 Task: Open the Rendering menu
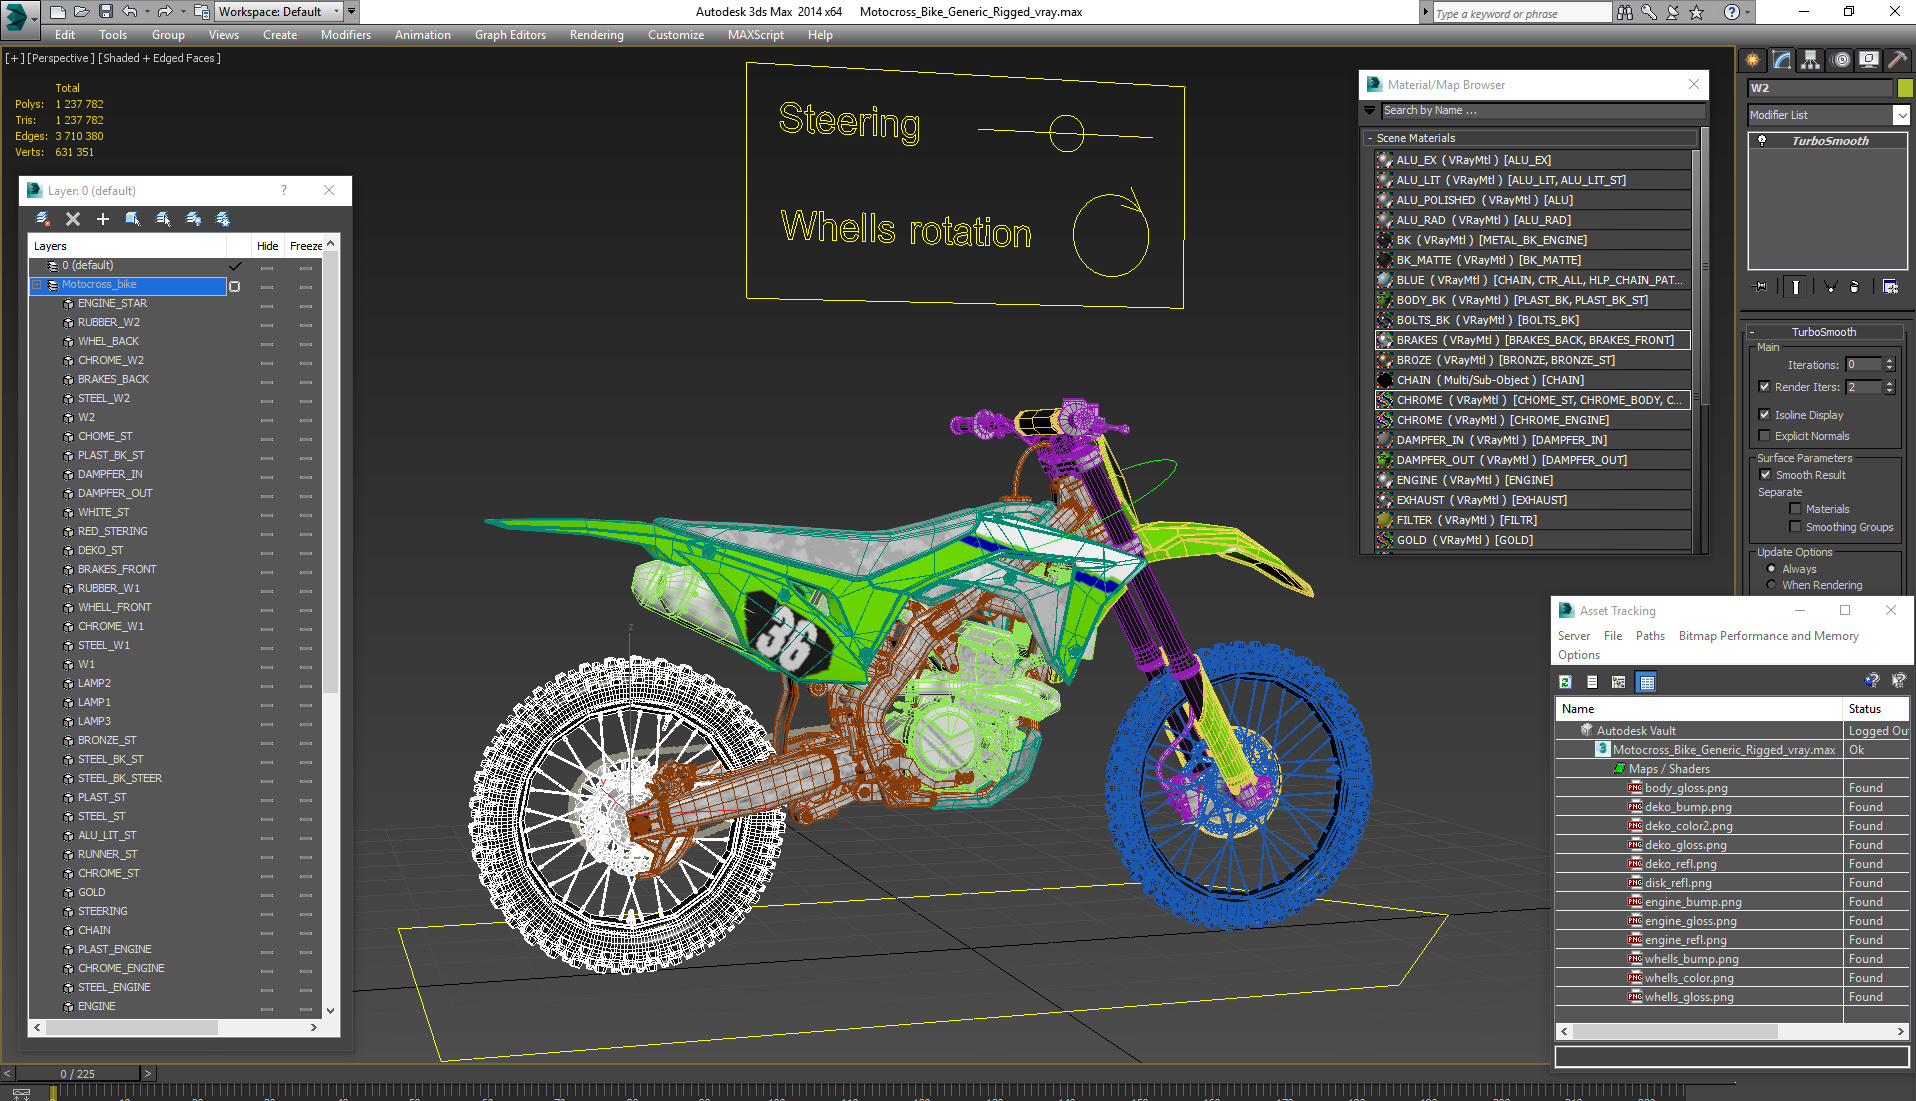pos(596,35)
